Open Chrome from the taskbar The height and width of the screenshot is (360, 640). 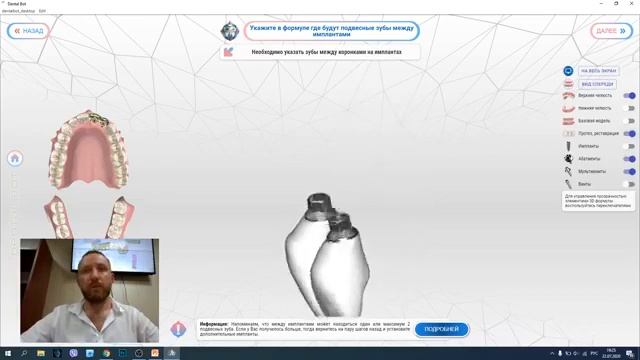pyautogui.click(x=106, y=353)
